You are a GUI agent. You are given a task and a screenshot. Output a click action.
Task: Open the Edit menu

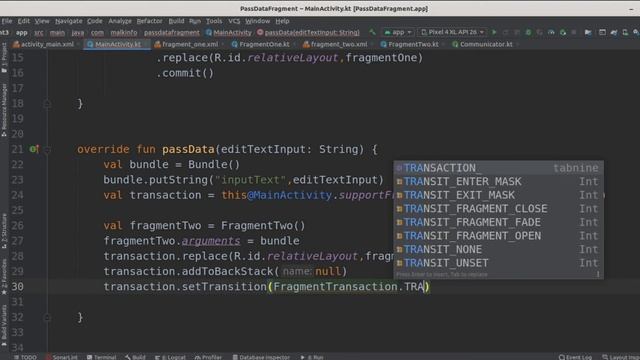[24, 21]
